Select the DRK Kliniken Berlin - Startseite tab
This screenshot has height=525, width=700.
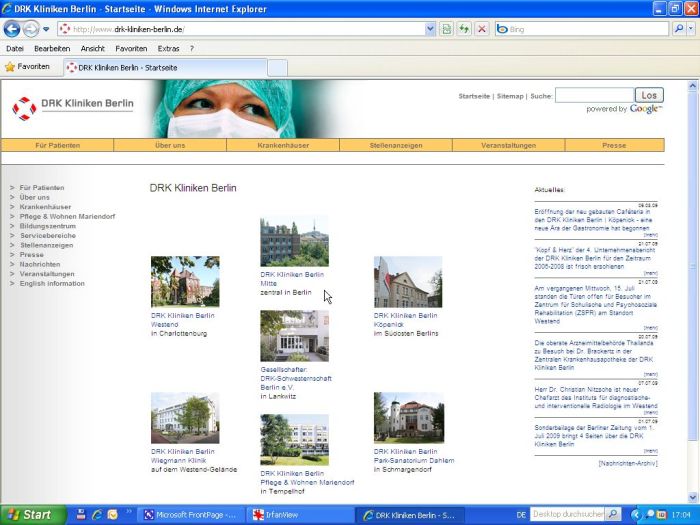(165, 68)
